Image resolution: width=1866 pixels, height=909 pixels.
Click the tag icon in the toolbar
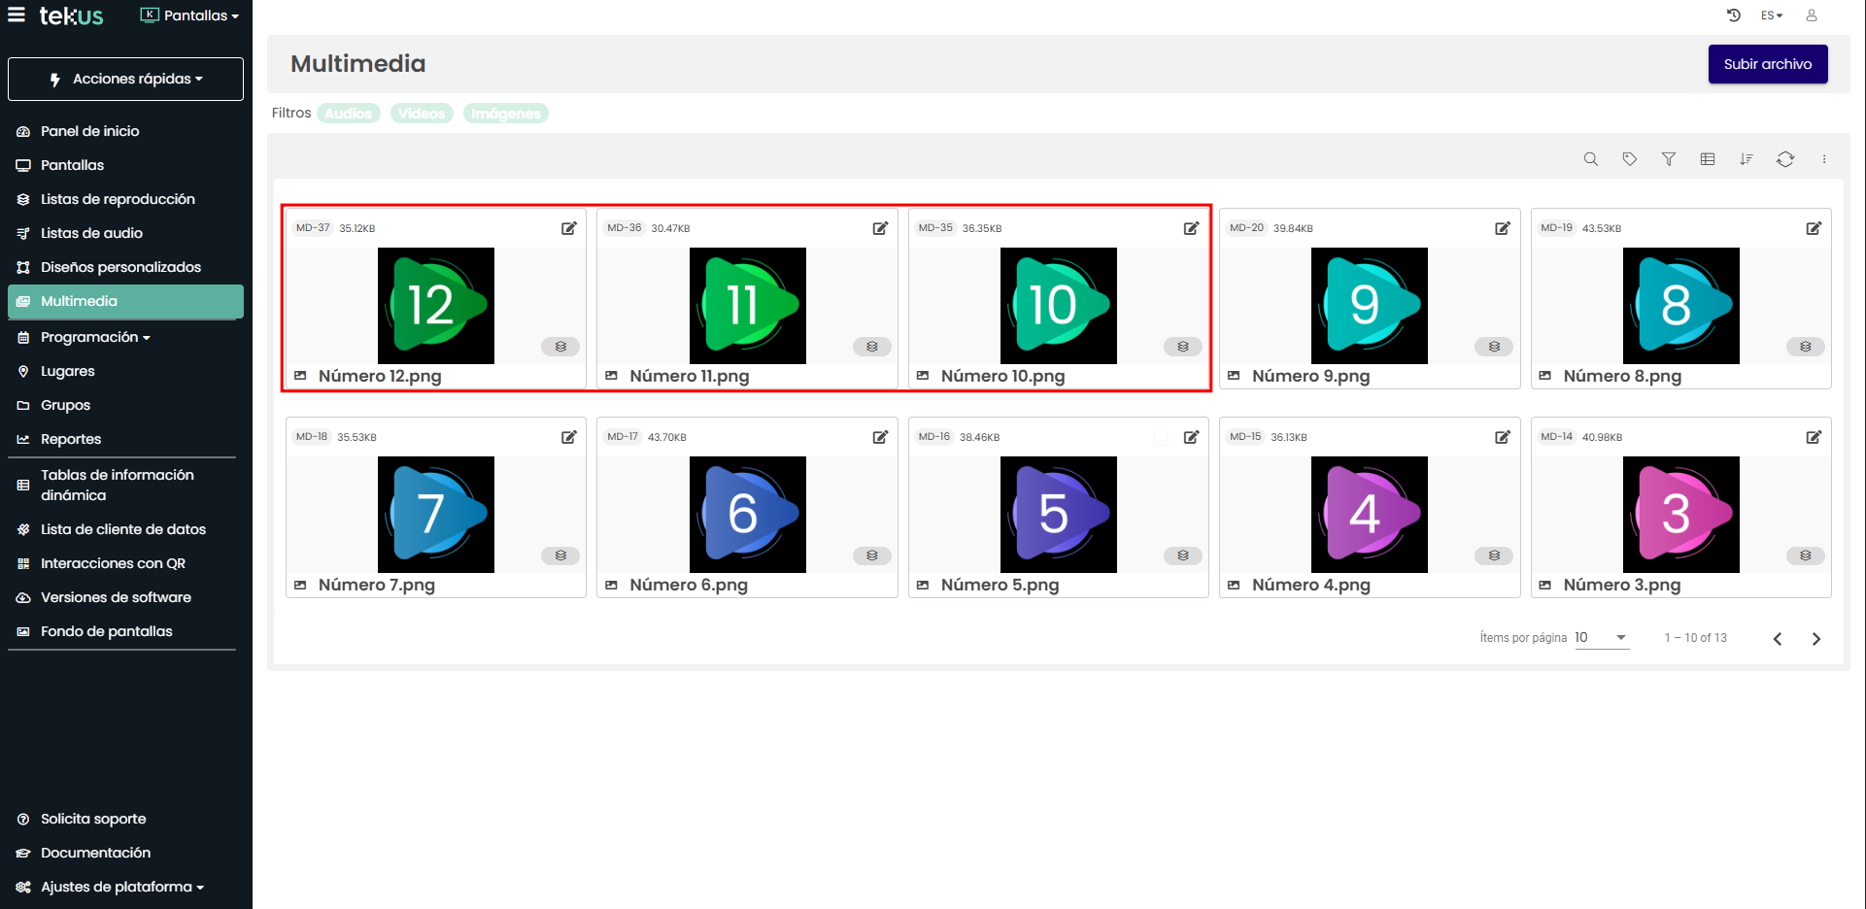pos(1629,159)
